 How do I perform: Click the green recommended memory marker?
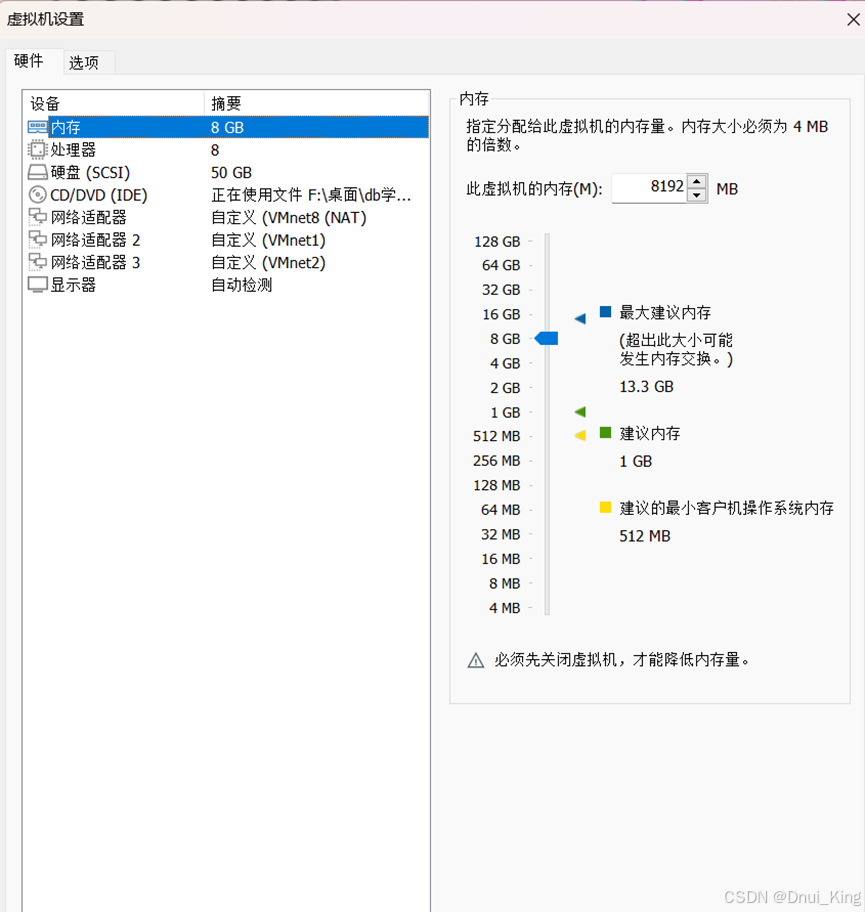(580, 412)
